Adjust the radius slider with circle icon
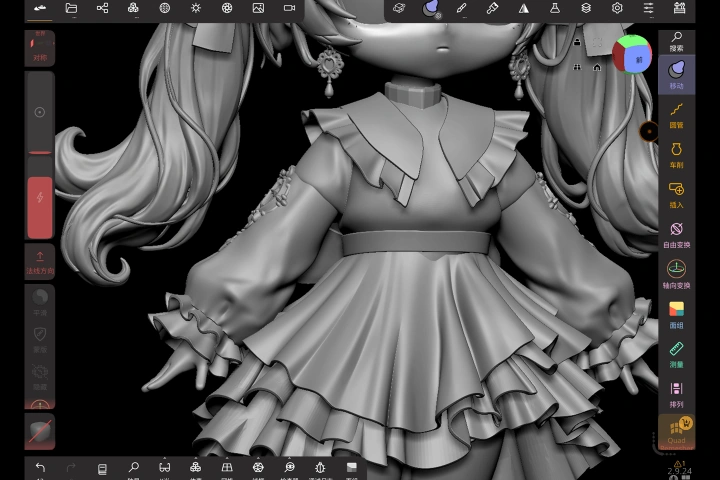The image size is (720, 480). click(x=40, y=113)
